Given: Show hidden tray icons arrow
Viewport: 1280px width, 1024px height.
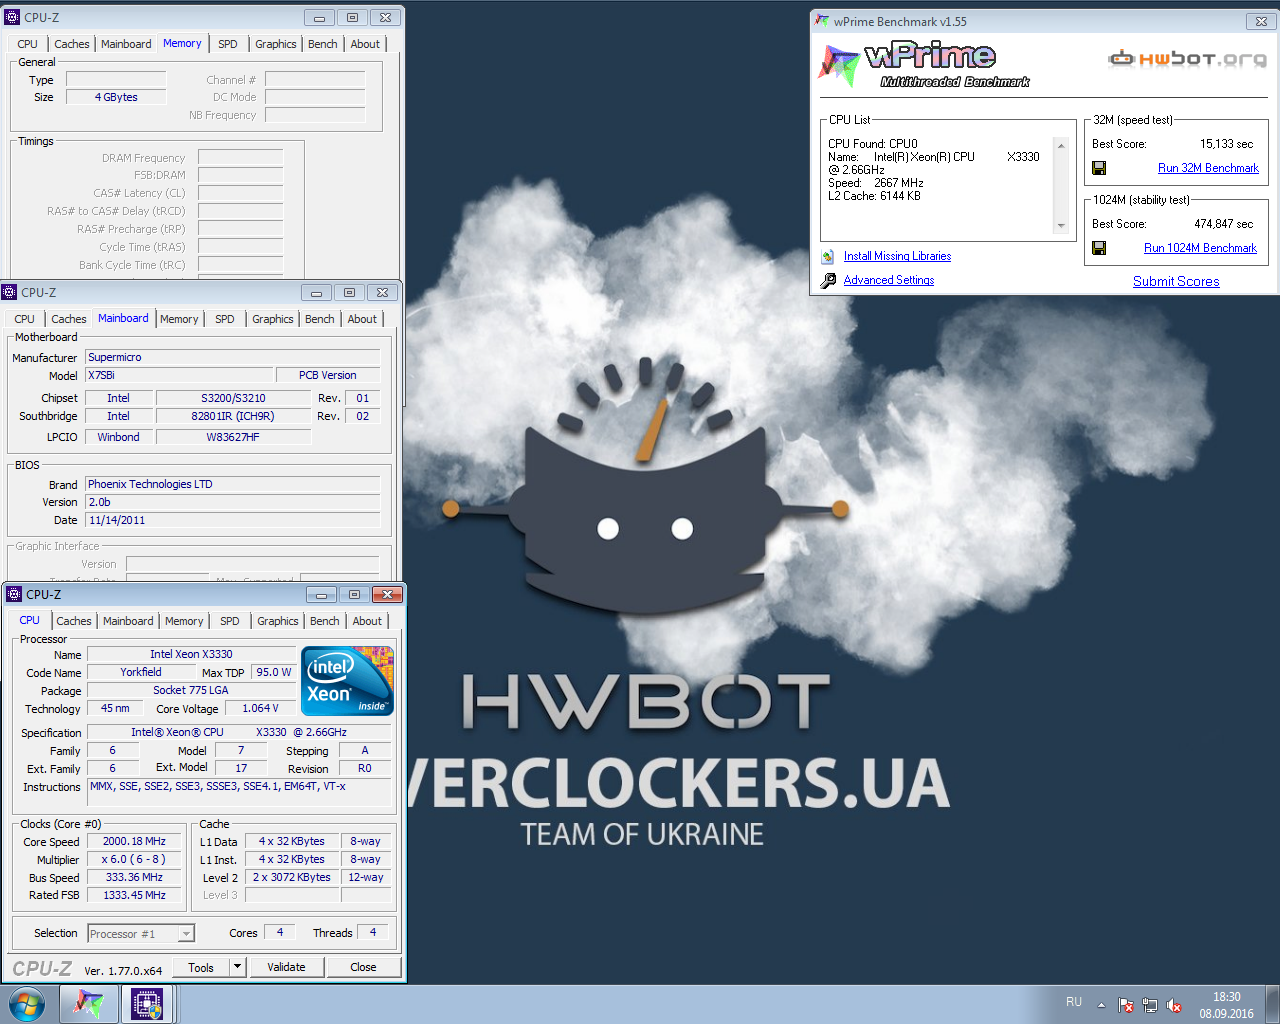Looking at the screenshot, I should (1101, 1005).
